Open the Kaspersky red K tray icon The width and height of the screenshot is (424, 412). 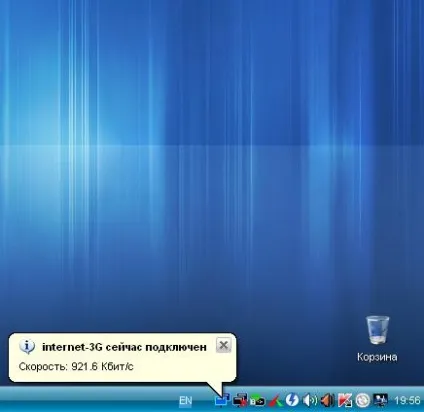pos(345,400)
